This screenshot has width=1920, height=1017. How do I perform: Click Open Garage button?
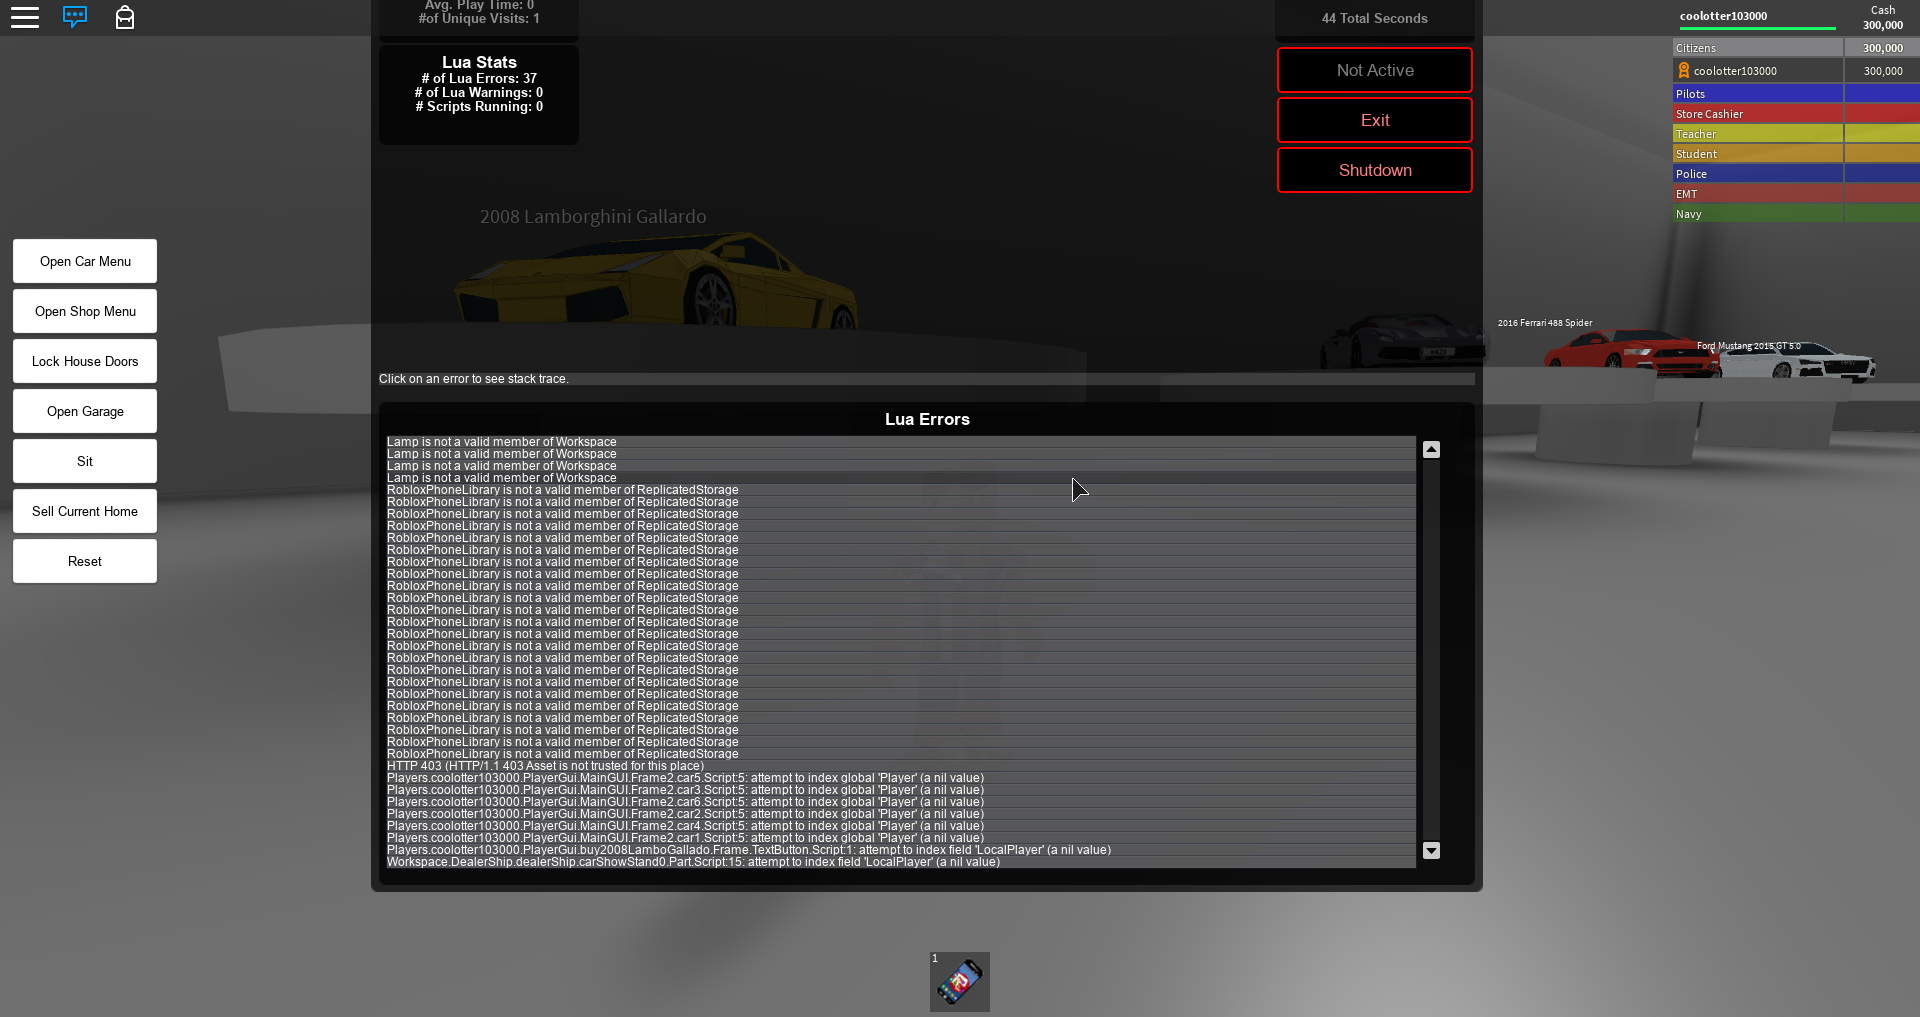(85, 411)
